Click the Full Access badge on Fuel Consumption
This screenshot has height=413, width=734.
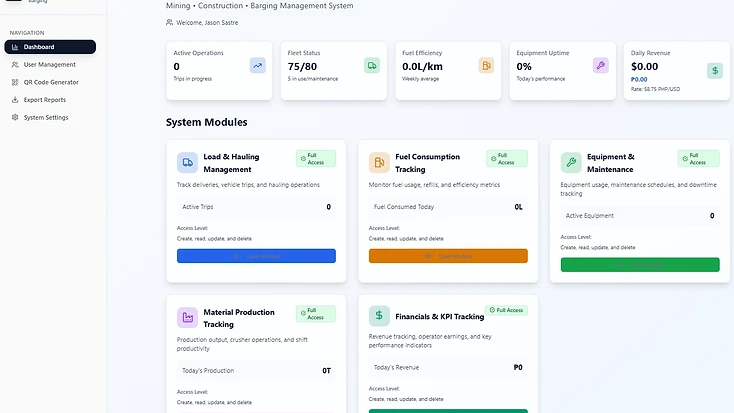click(507, 159)
